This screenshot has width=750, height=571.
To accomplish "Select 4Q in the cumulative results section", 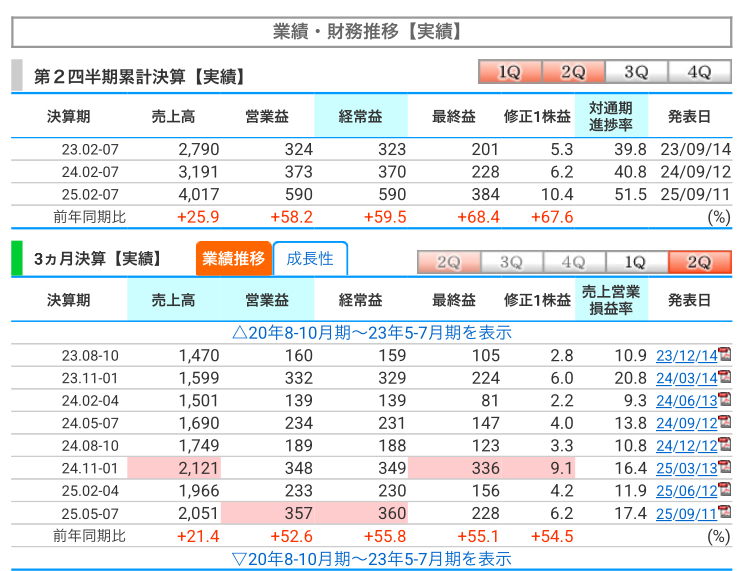I will (x=699, y=72).
